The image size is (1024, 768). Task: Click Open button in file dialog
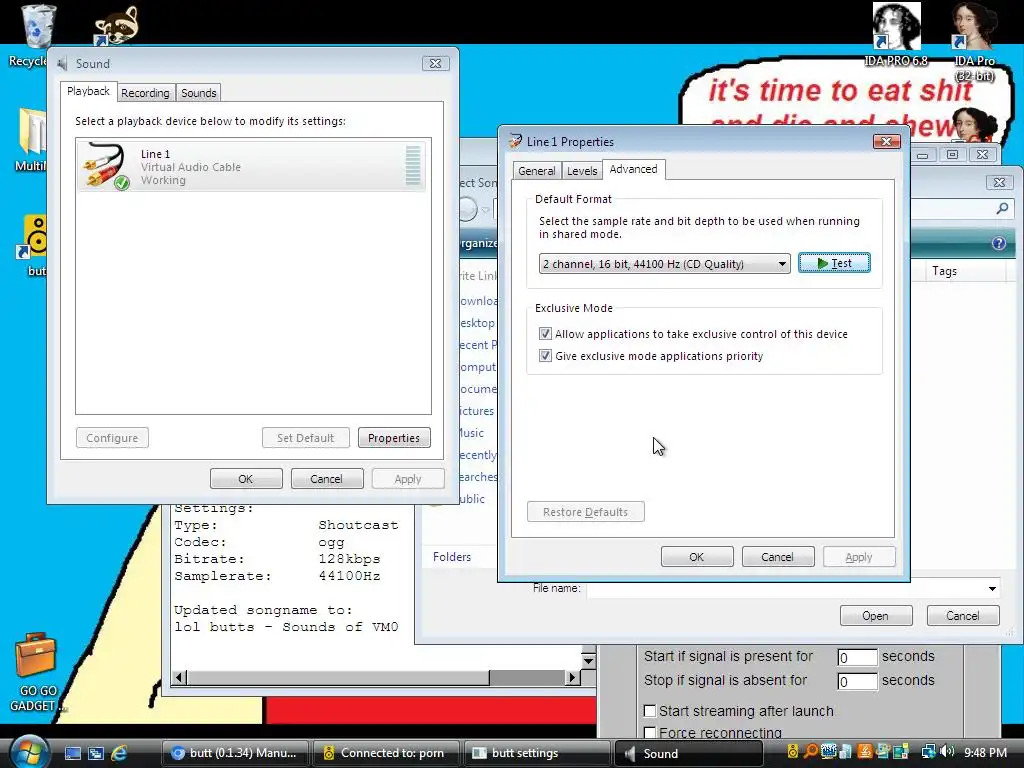tap(876, 616)
